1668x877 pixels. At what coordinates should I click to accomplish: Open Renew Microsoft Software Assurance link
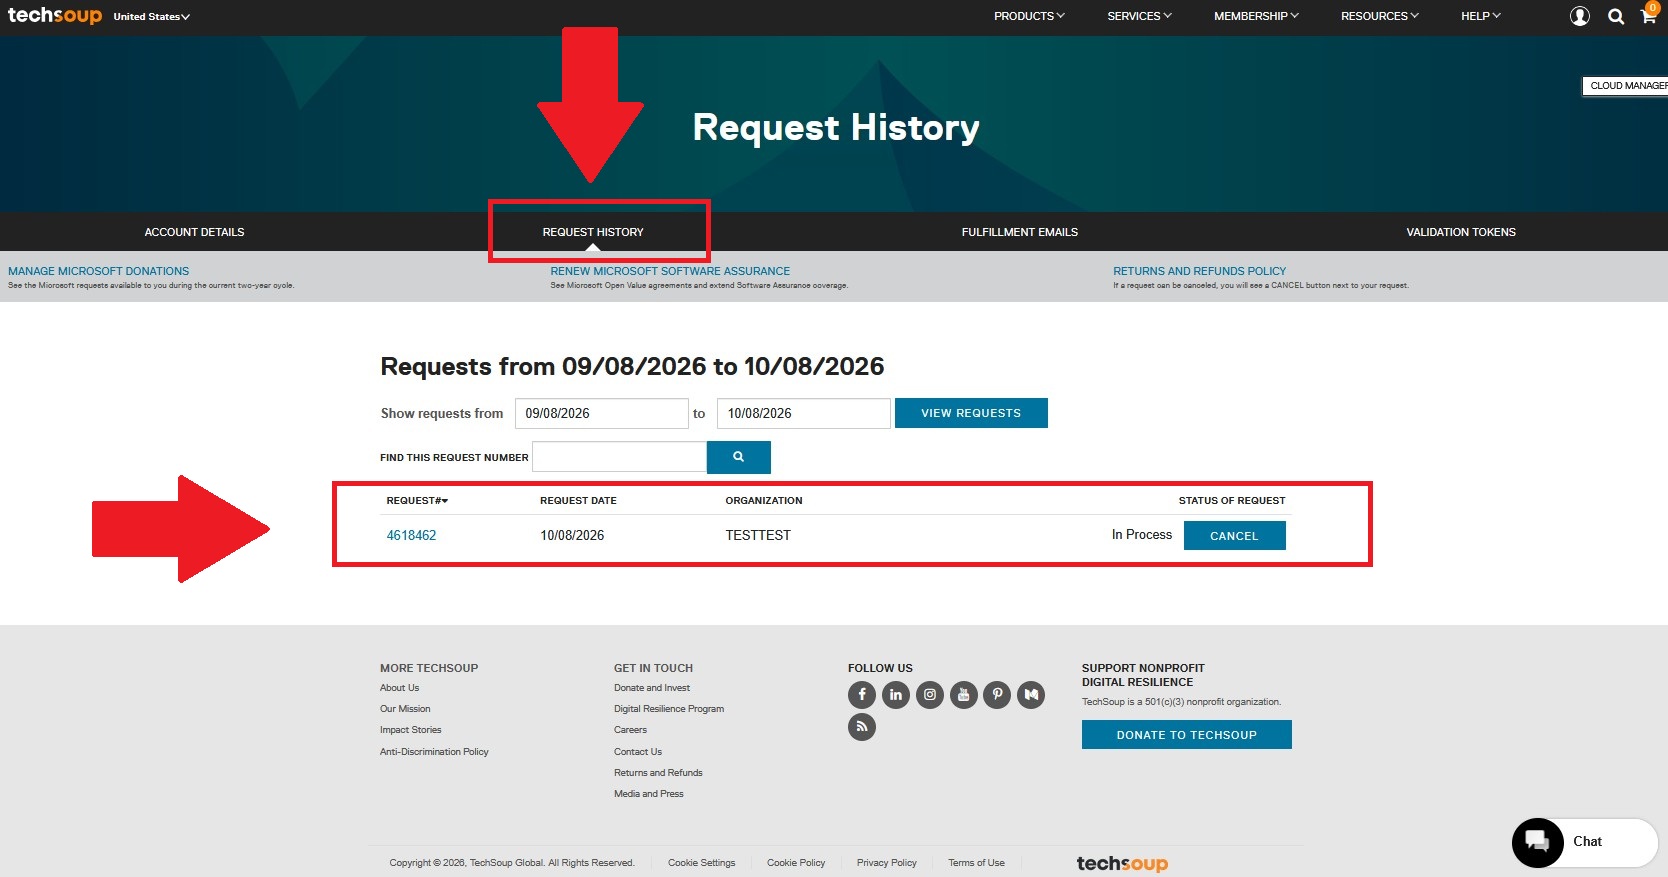tap(670, 271)
